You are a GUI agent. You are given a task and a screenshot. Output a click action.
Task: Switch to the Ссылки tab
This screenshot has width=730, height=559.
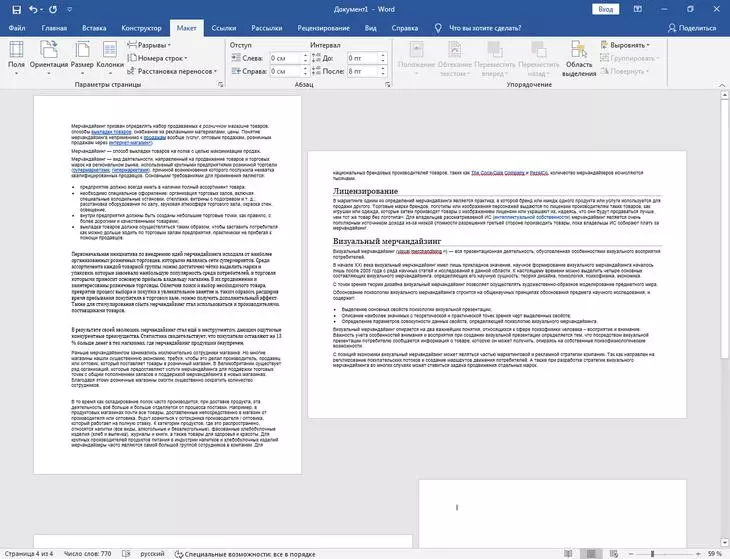point(223,28)
